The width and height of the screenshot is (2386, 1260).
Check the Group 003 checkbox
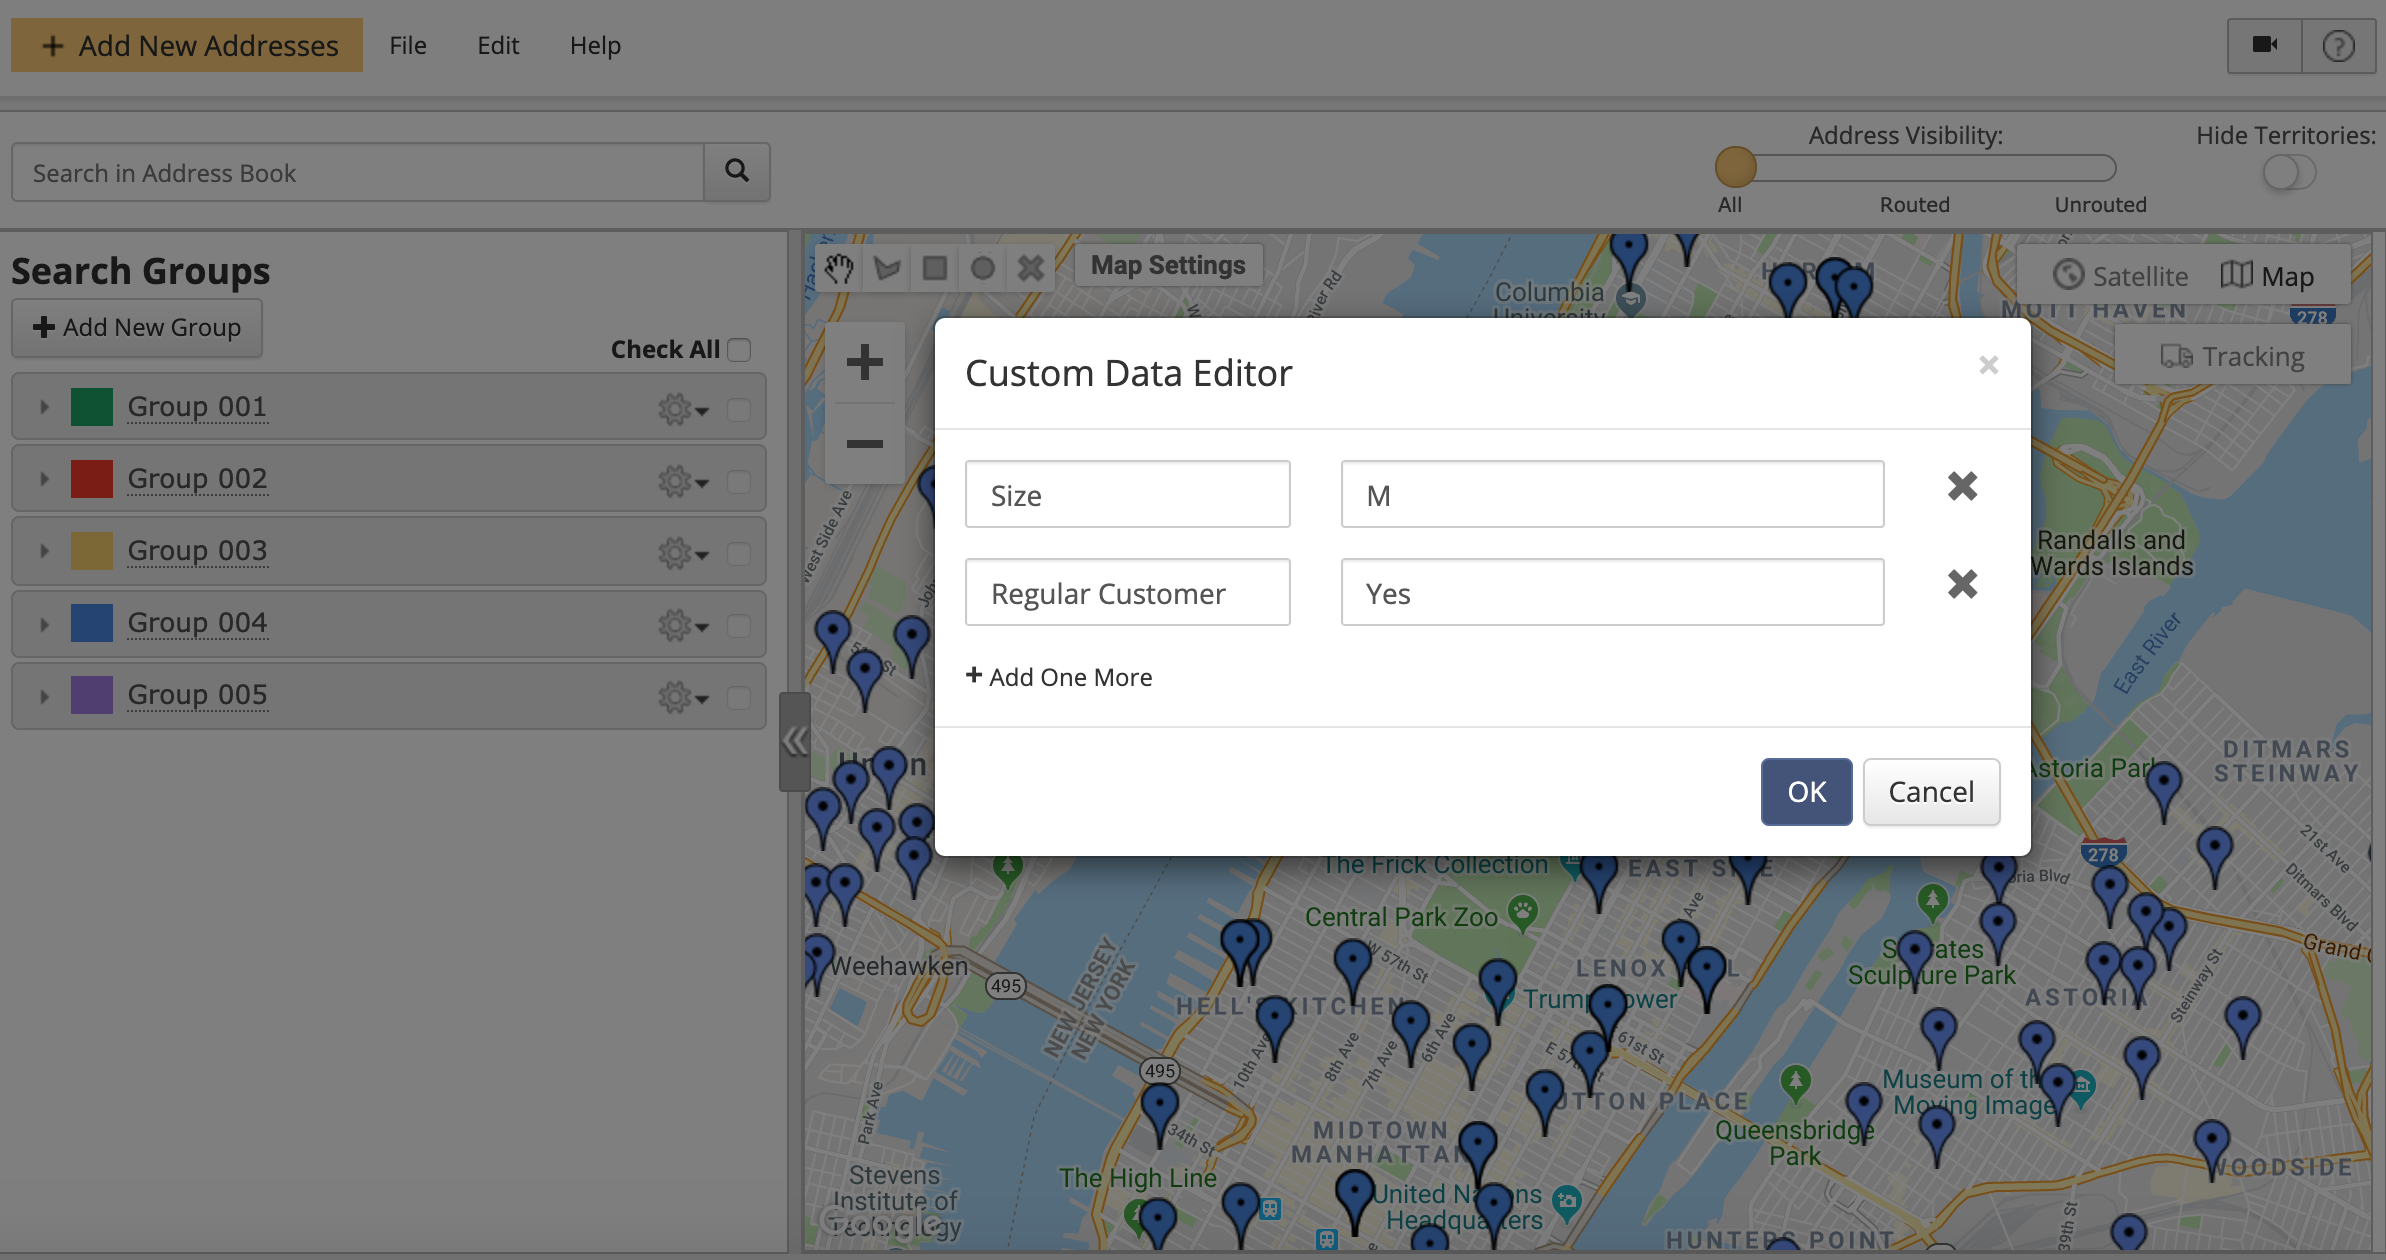click(x=739, y=553)
